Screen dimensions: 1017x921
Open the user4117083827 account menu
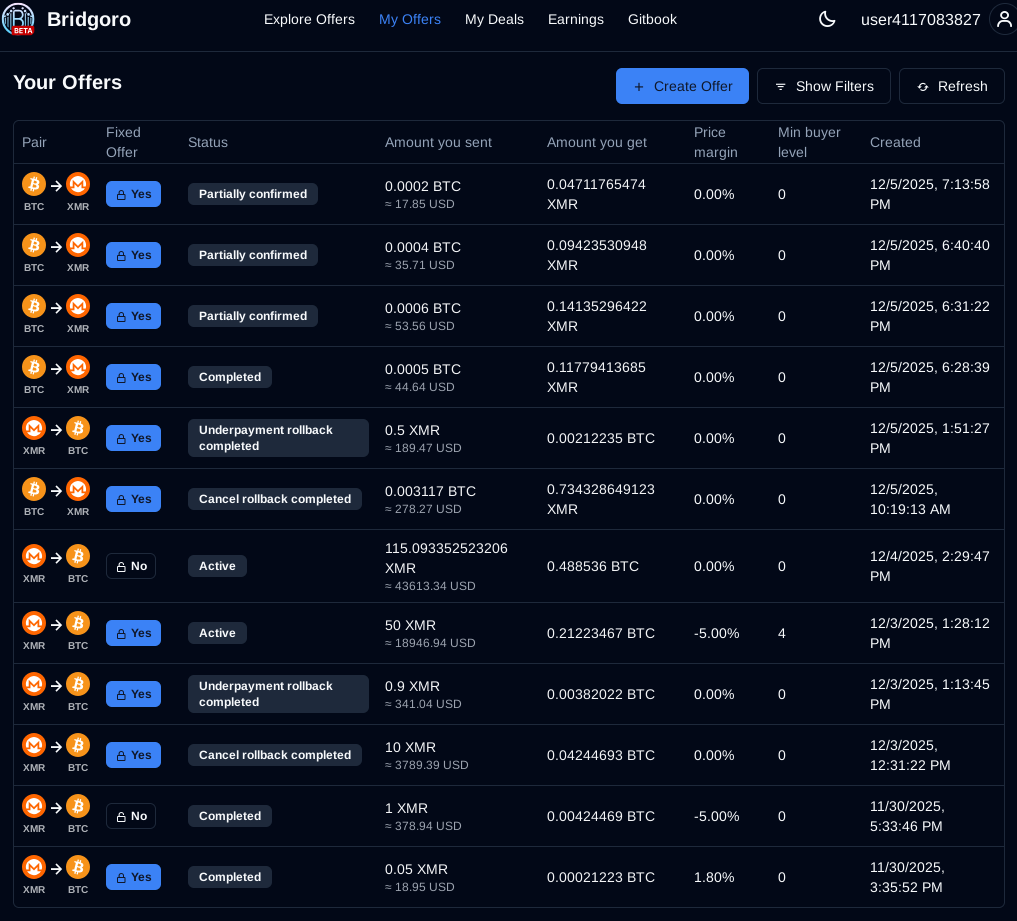click(x=920, y=19)
